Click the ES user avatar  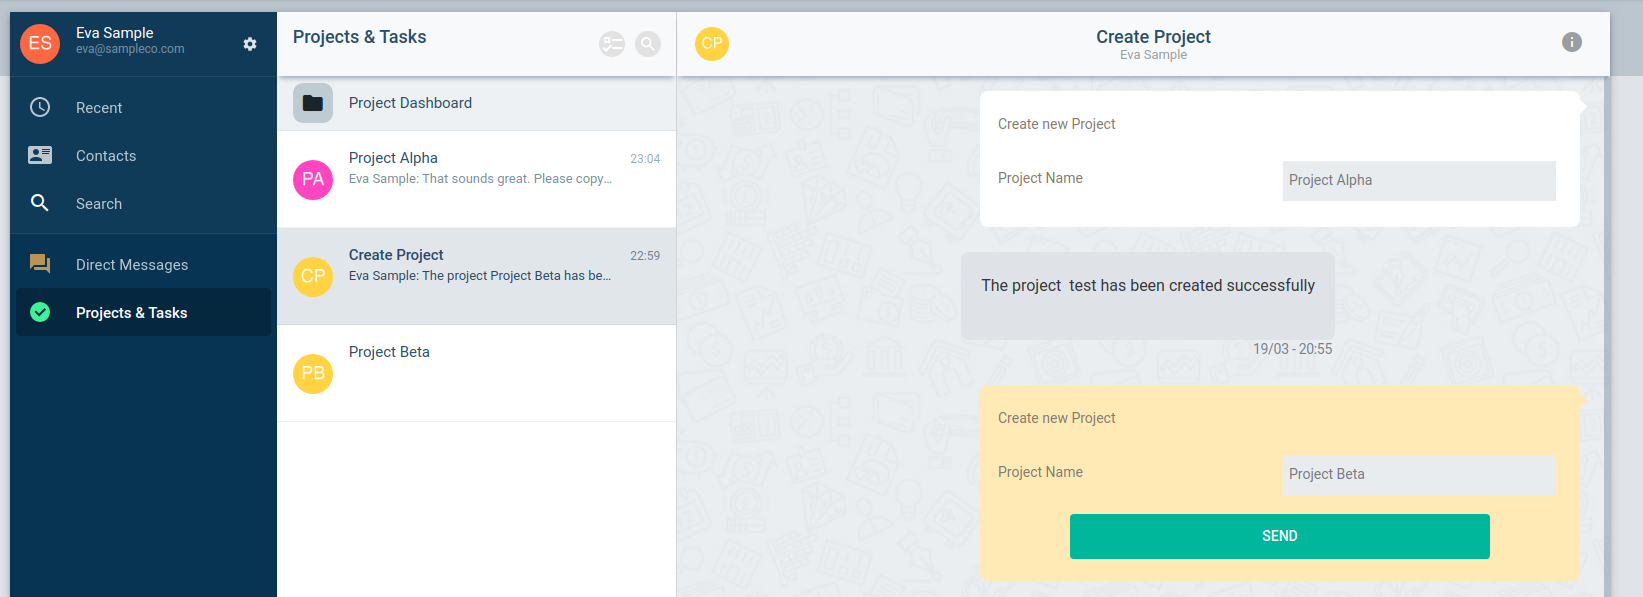[40, 43]
